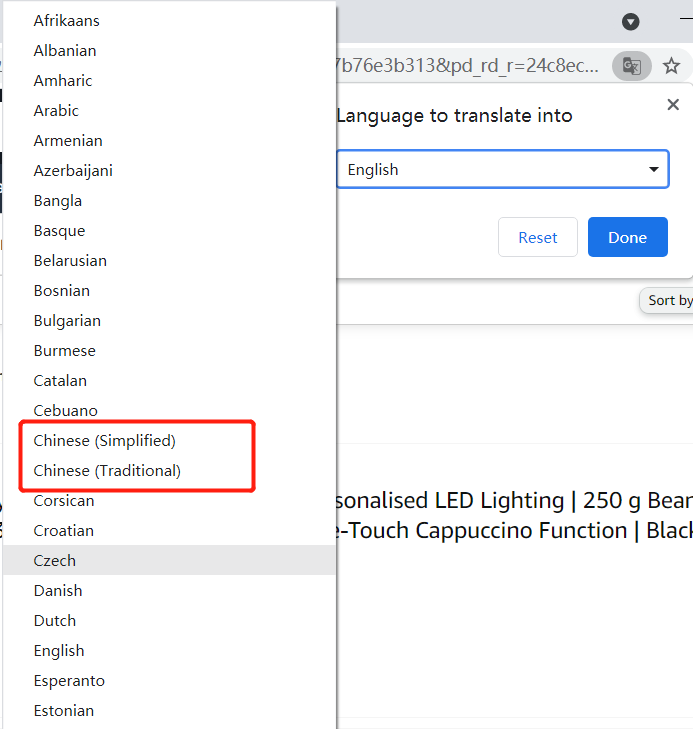Select Bulgarian in the list
The image size is (693, 729).
point(169,321)
